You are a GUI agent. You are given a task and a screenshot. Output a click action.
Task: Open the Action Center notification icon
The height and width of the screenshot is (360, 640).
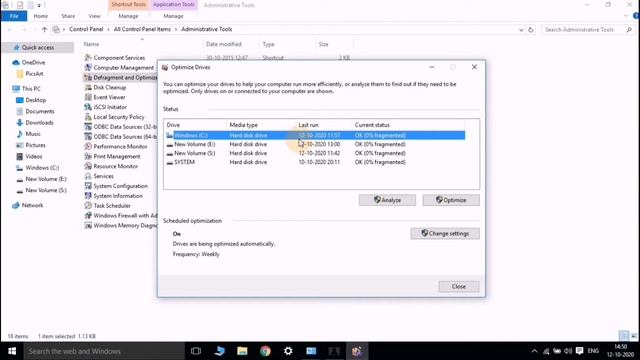pos(579,351)
